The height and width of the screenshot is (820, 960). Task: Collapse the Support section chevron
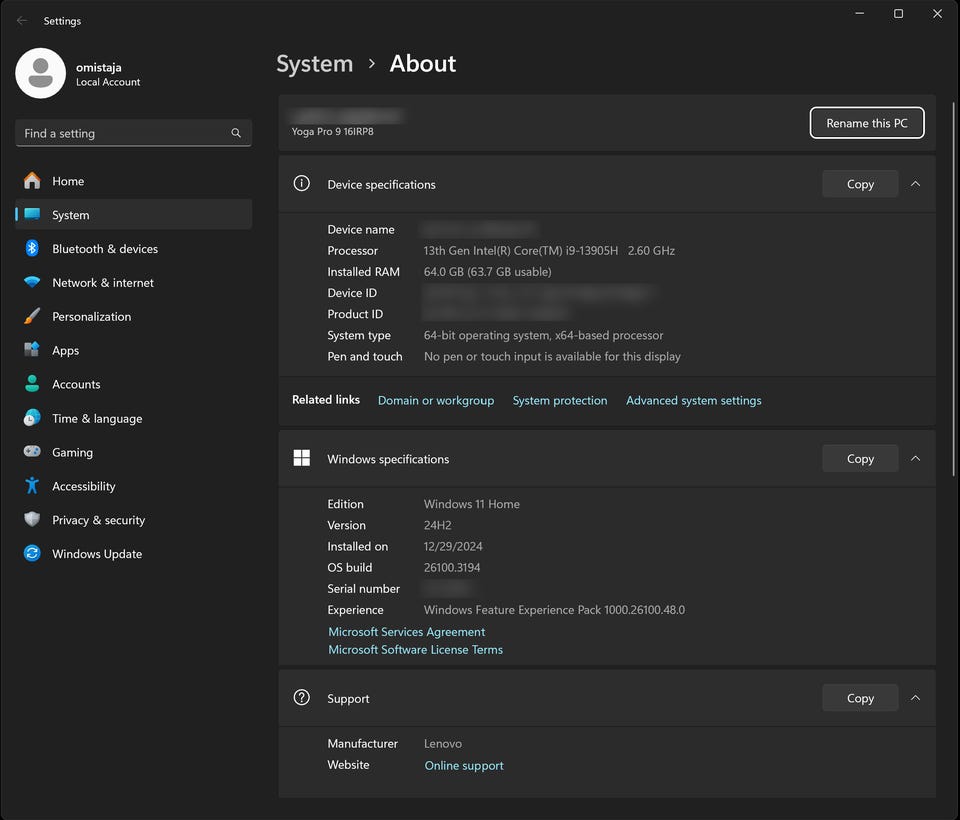point(915,699)
